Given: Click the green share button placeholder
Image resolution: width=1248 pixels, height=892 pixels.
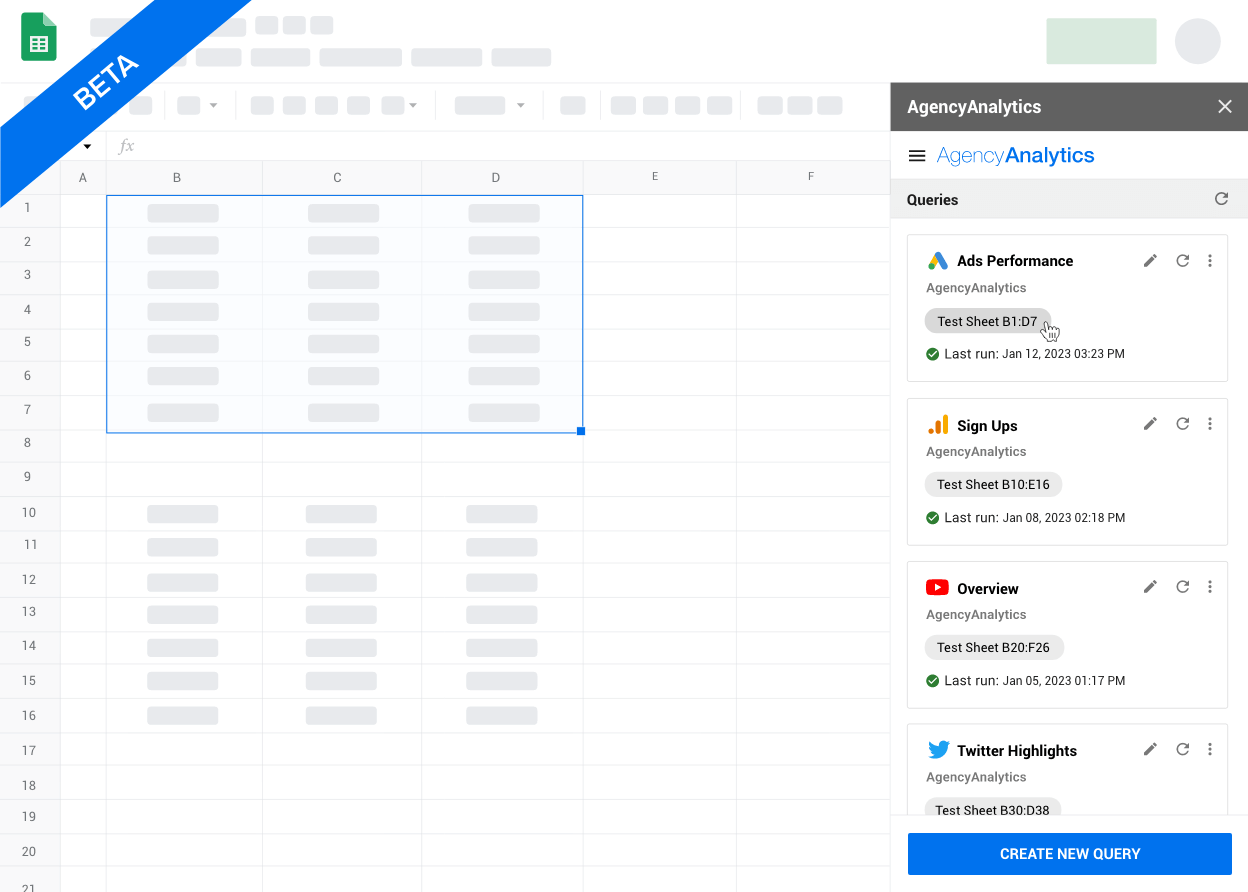Looking at the screenshot, I should pyautogui.click(x=1101, y=41).
